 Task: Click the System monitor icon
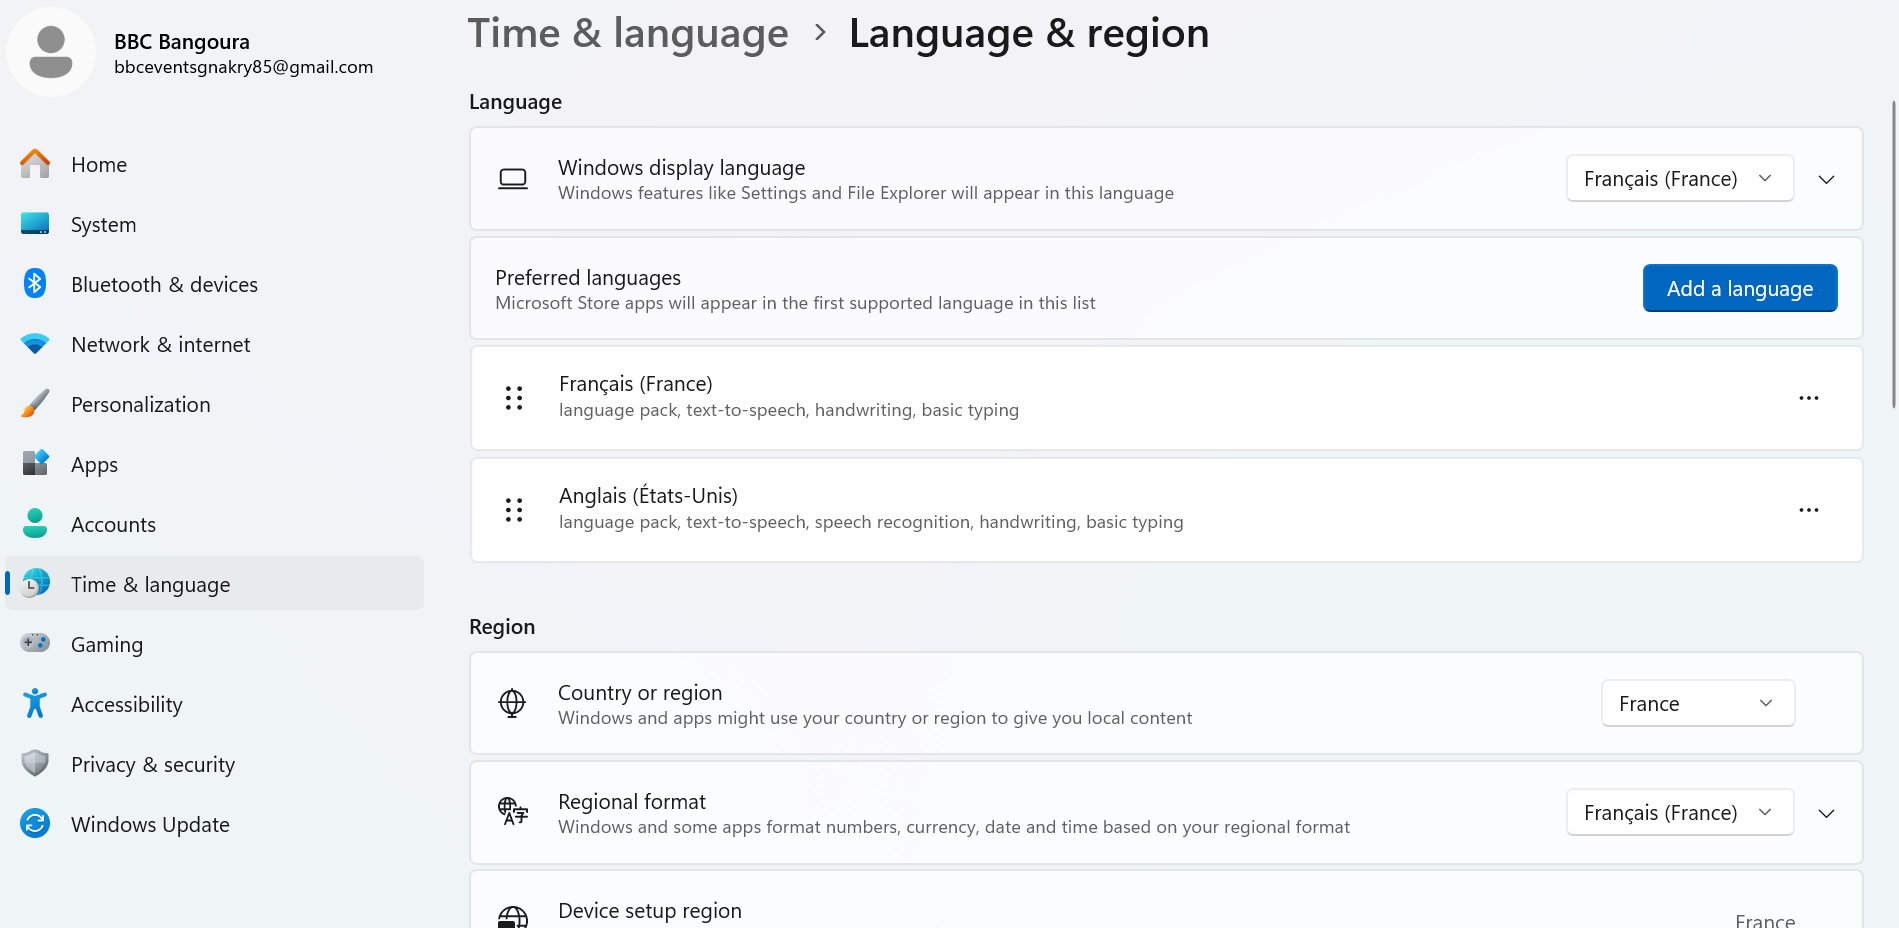(x=35, y=224)
